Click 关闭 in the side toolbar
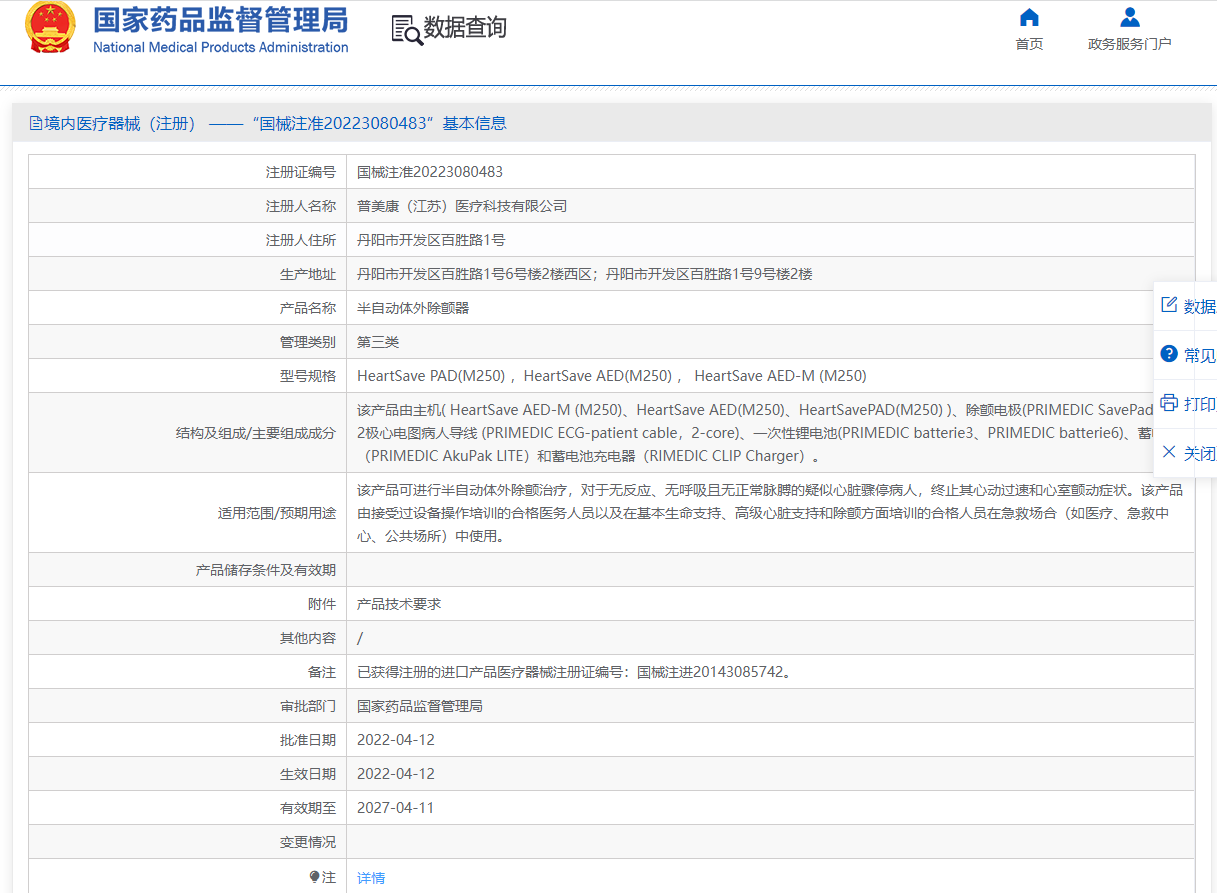Viewport: 1217px width, 893px height. 1200,453
